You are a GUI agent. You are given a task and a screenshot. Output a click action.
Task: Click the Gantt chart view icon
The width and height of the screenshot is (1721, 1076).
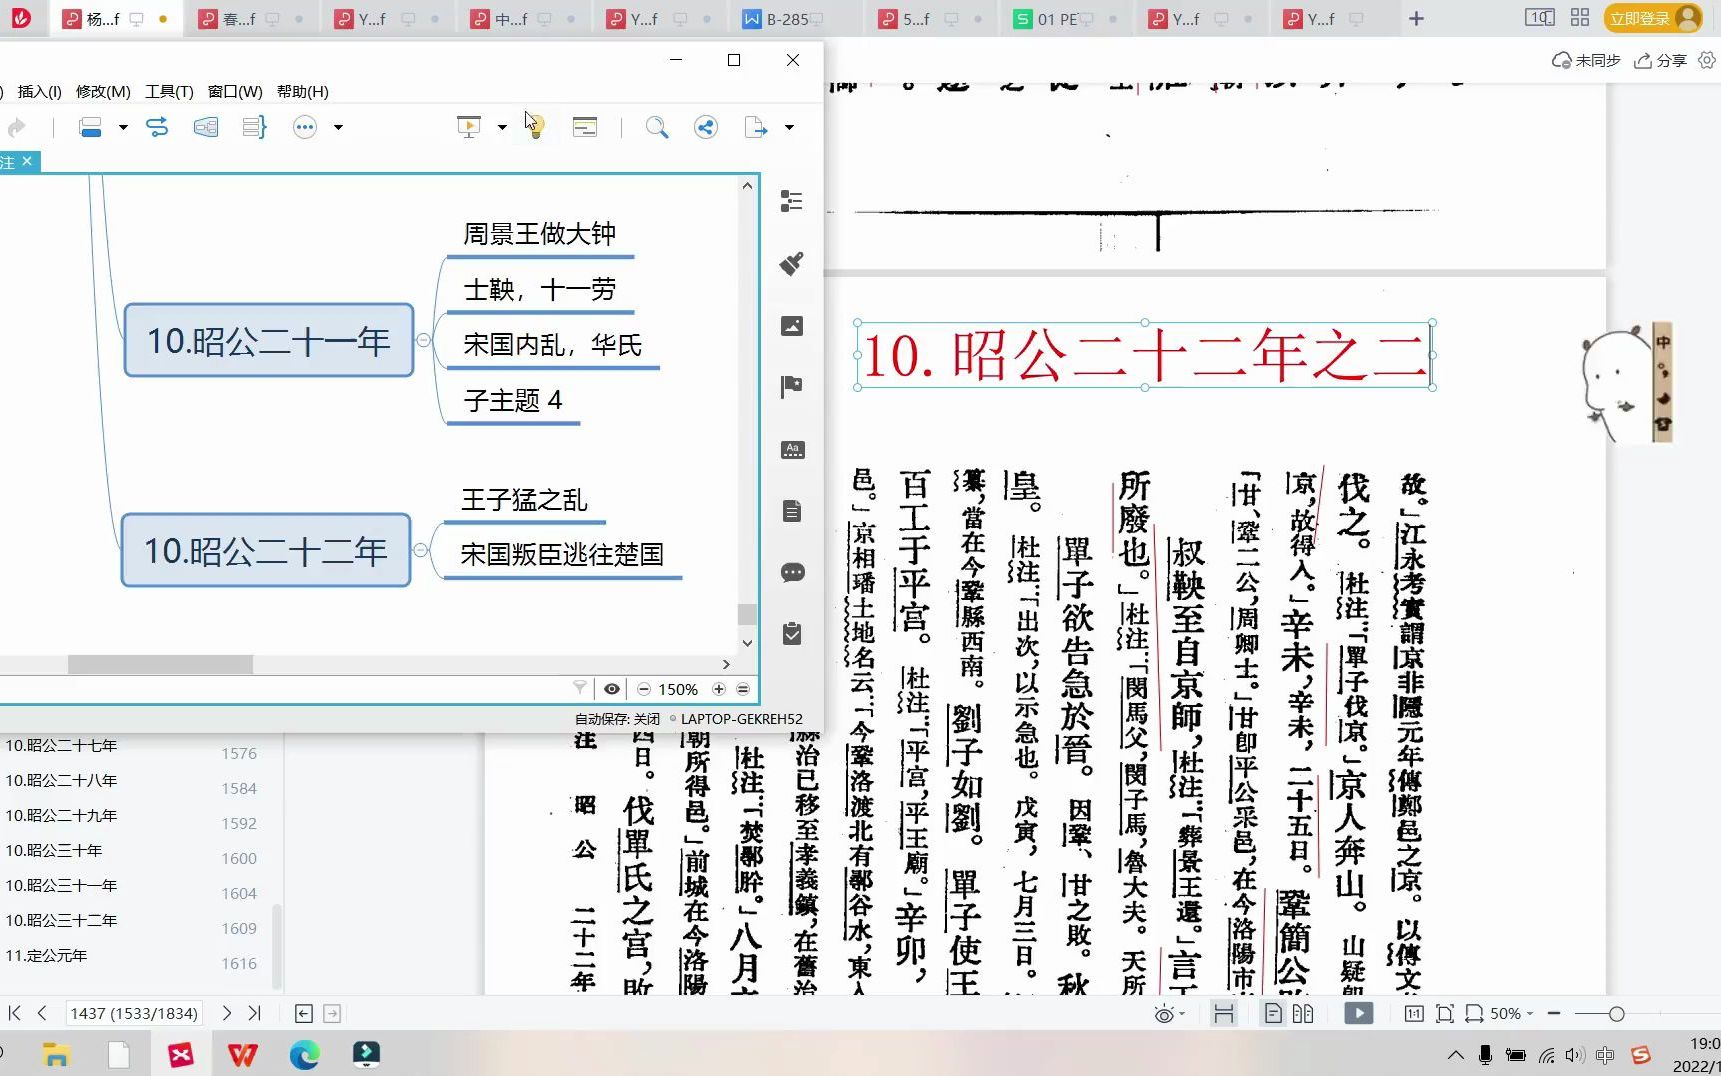(x=585, y=127)
